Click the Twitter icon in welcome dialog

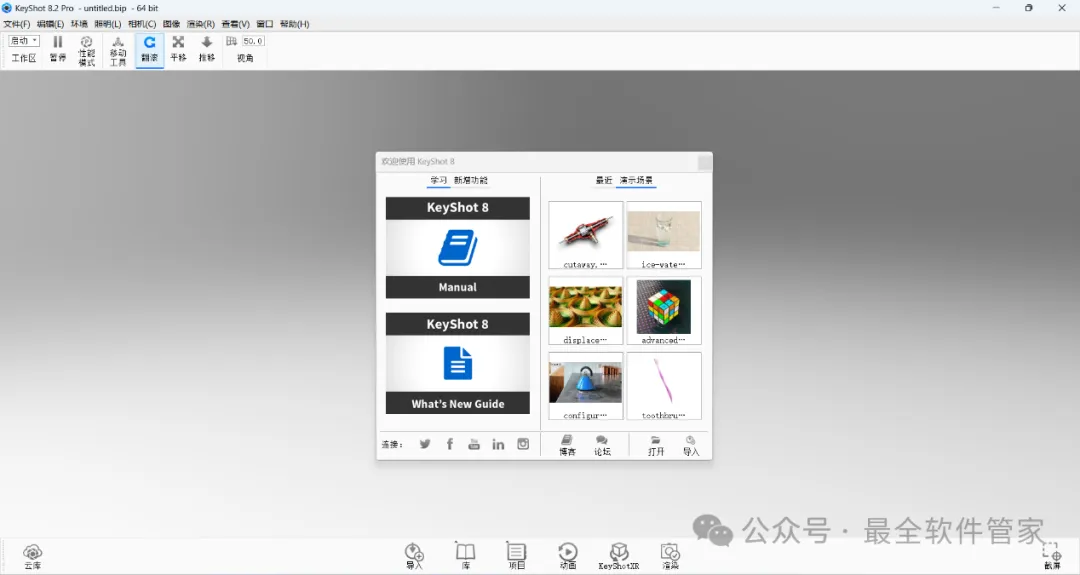tap(425, 444)
